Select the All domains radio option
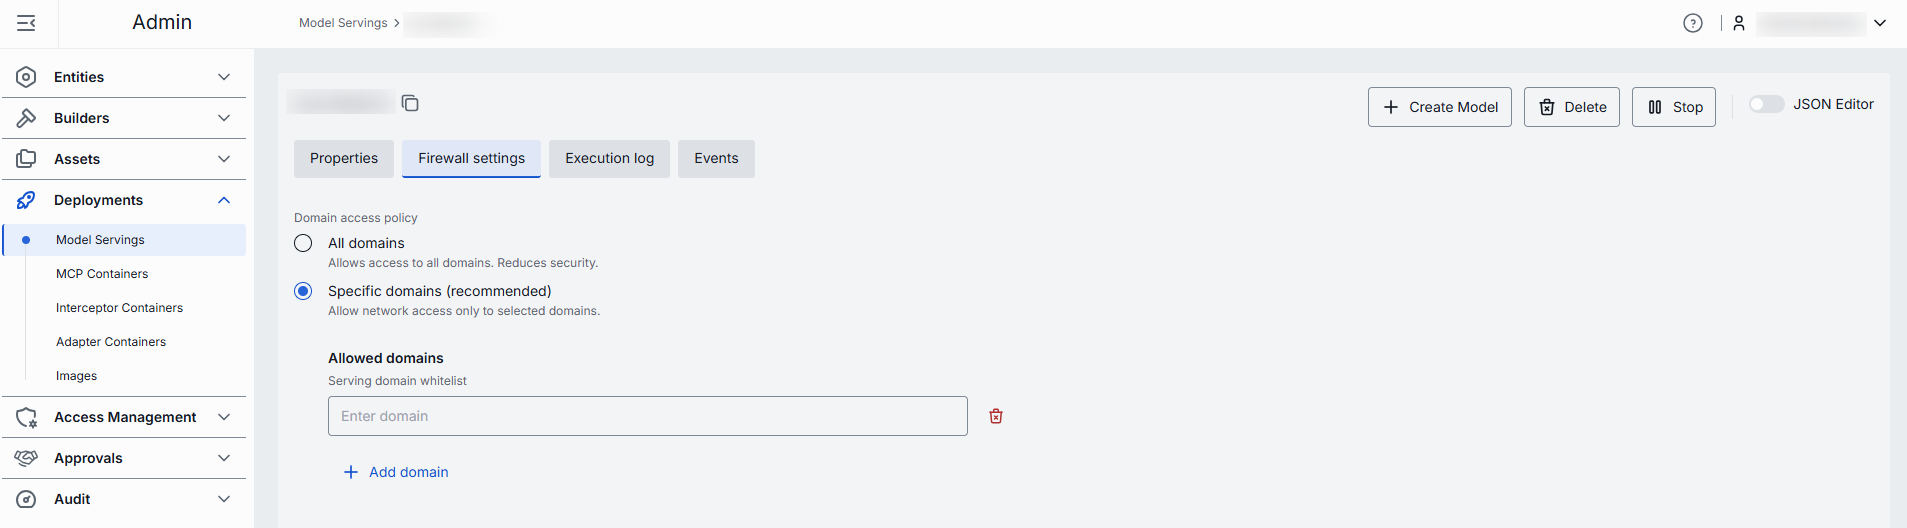 [x=303, y=243]
